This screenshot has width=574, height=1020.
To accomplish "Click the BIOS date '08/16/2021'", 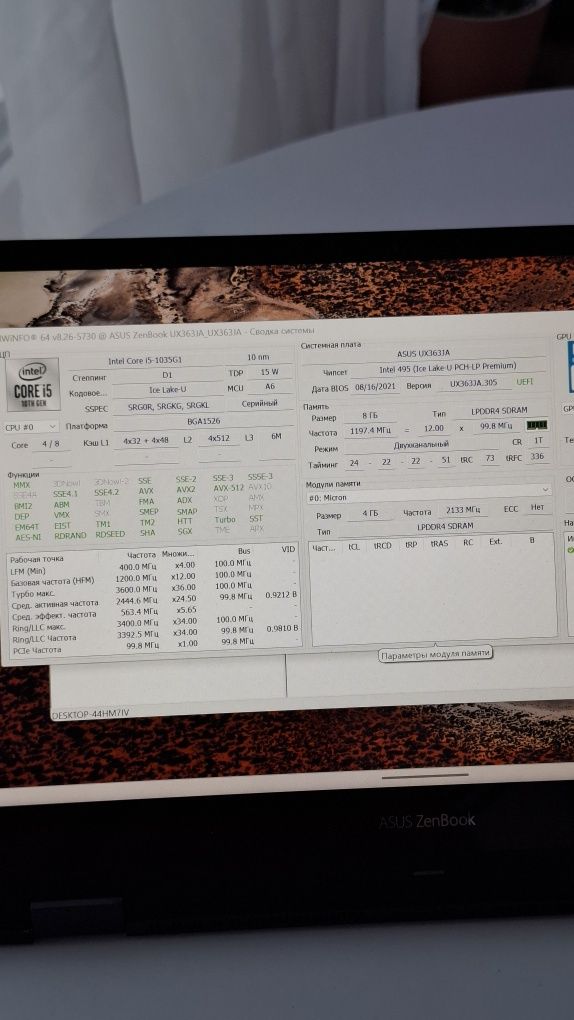I will [375, 386].
